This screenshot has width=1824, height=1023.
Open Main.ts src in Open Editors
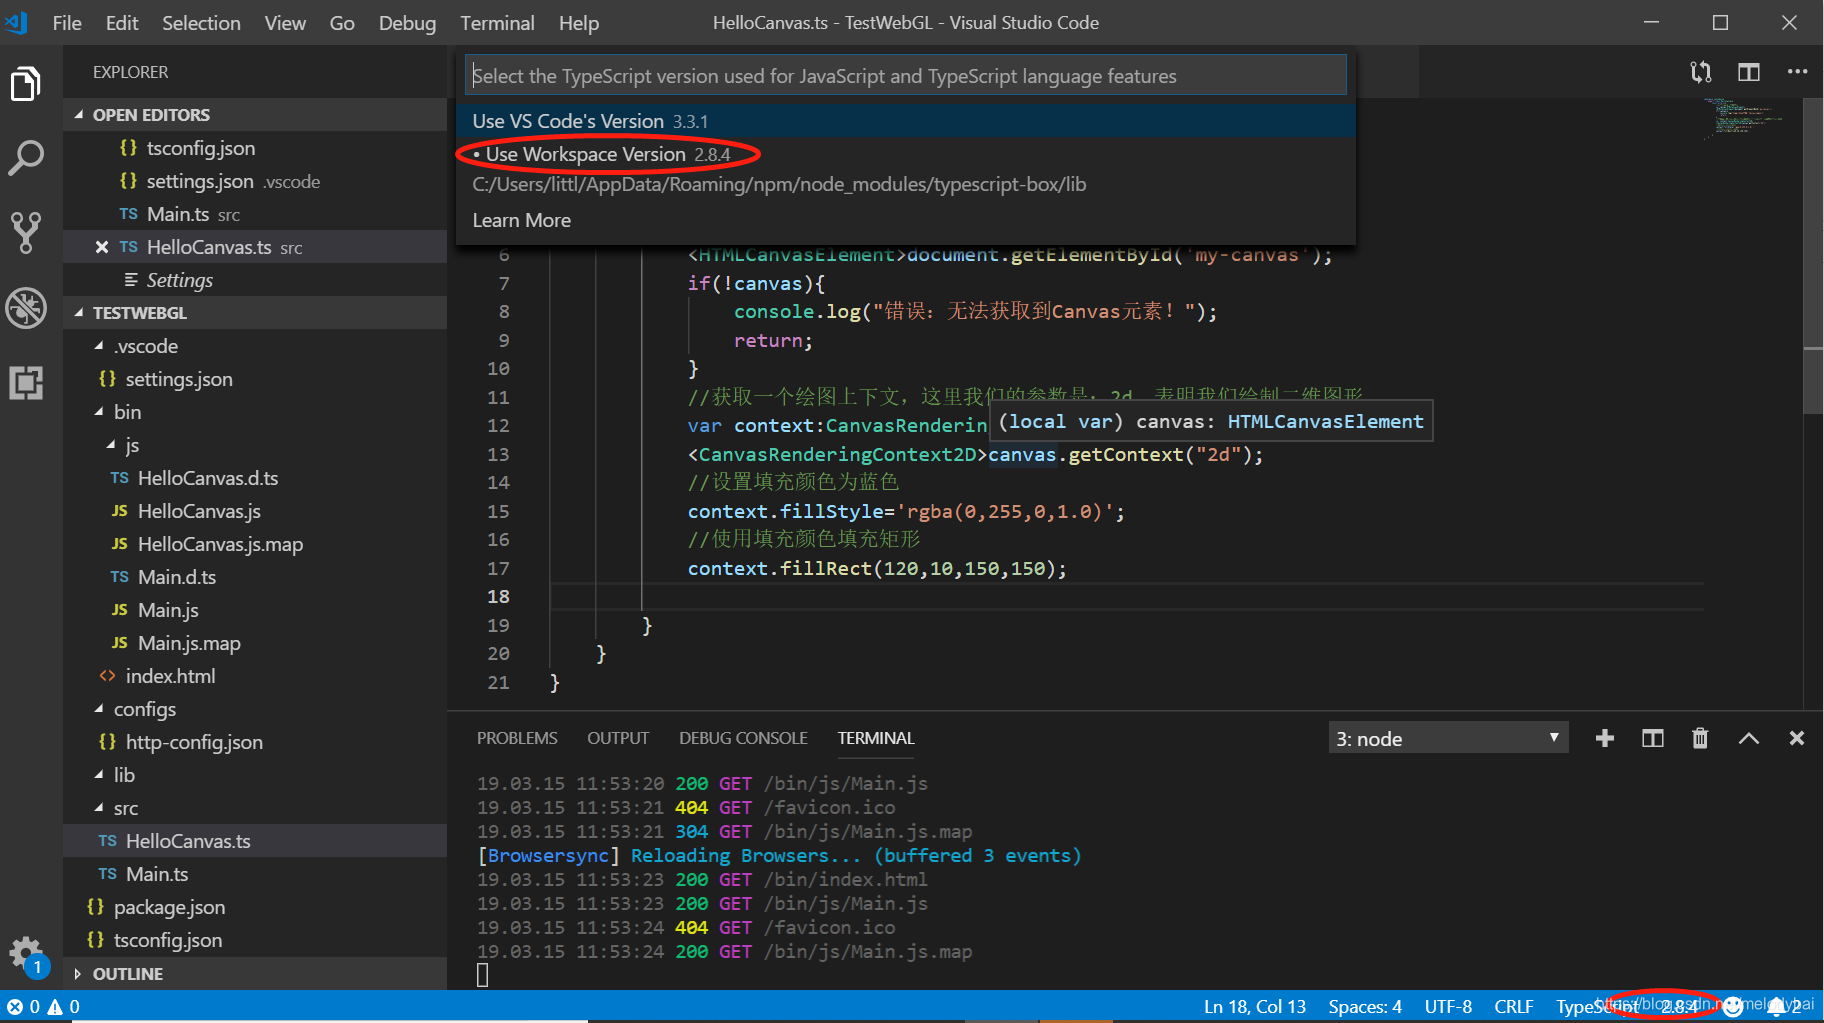pos(255,214)
